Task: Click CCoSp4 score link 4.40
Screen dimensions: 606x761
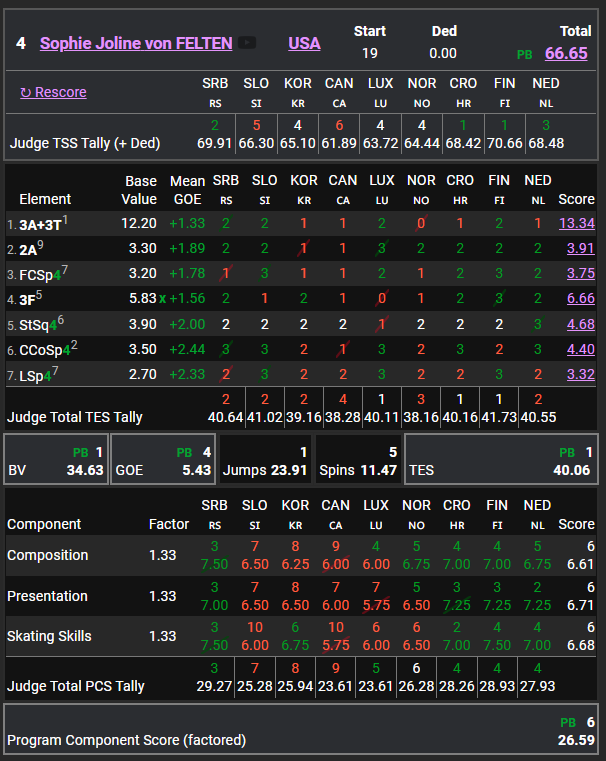Action: [x=580, y=349]
